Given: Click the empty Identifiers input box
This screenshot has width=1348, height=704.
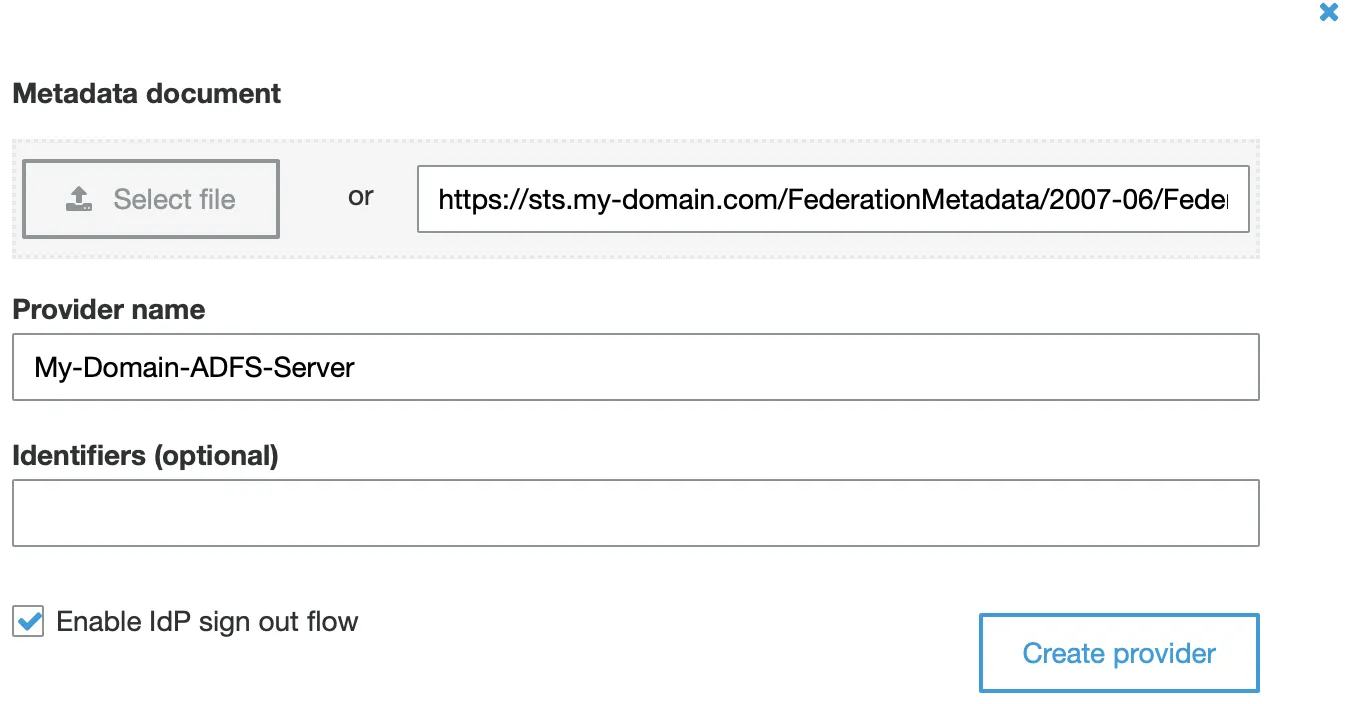Looking at the screenshot, I should point(637,512).
